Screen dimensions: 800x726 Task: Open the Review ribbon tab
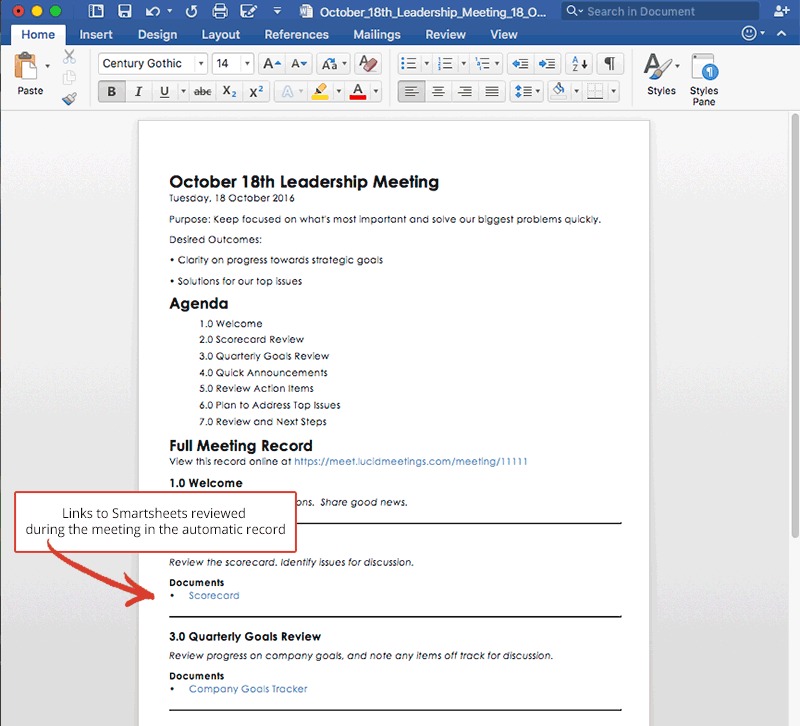click(445, 34)
